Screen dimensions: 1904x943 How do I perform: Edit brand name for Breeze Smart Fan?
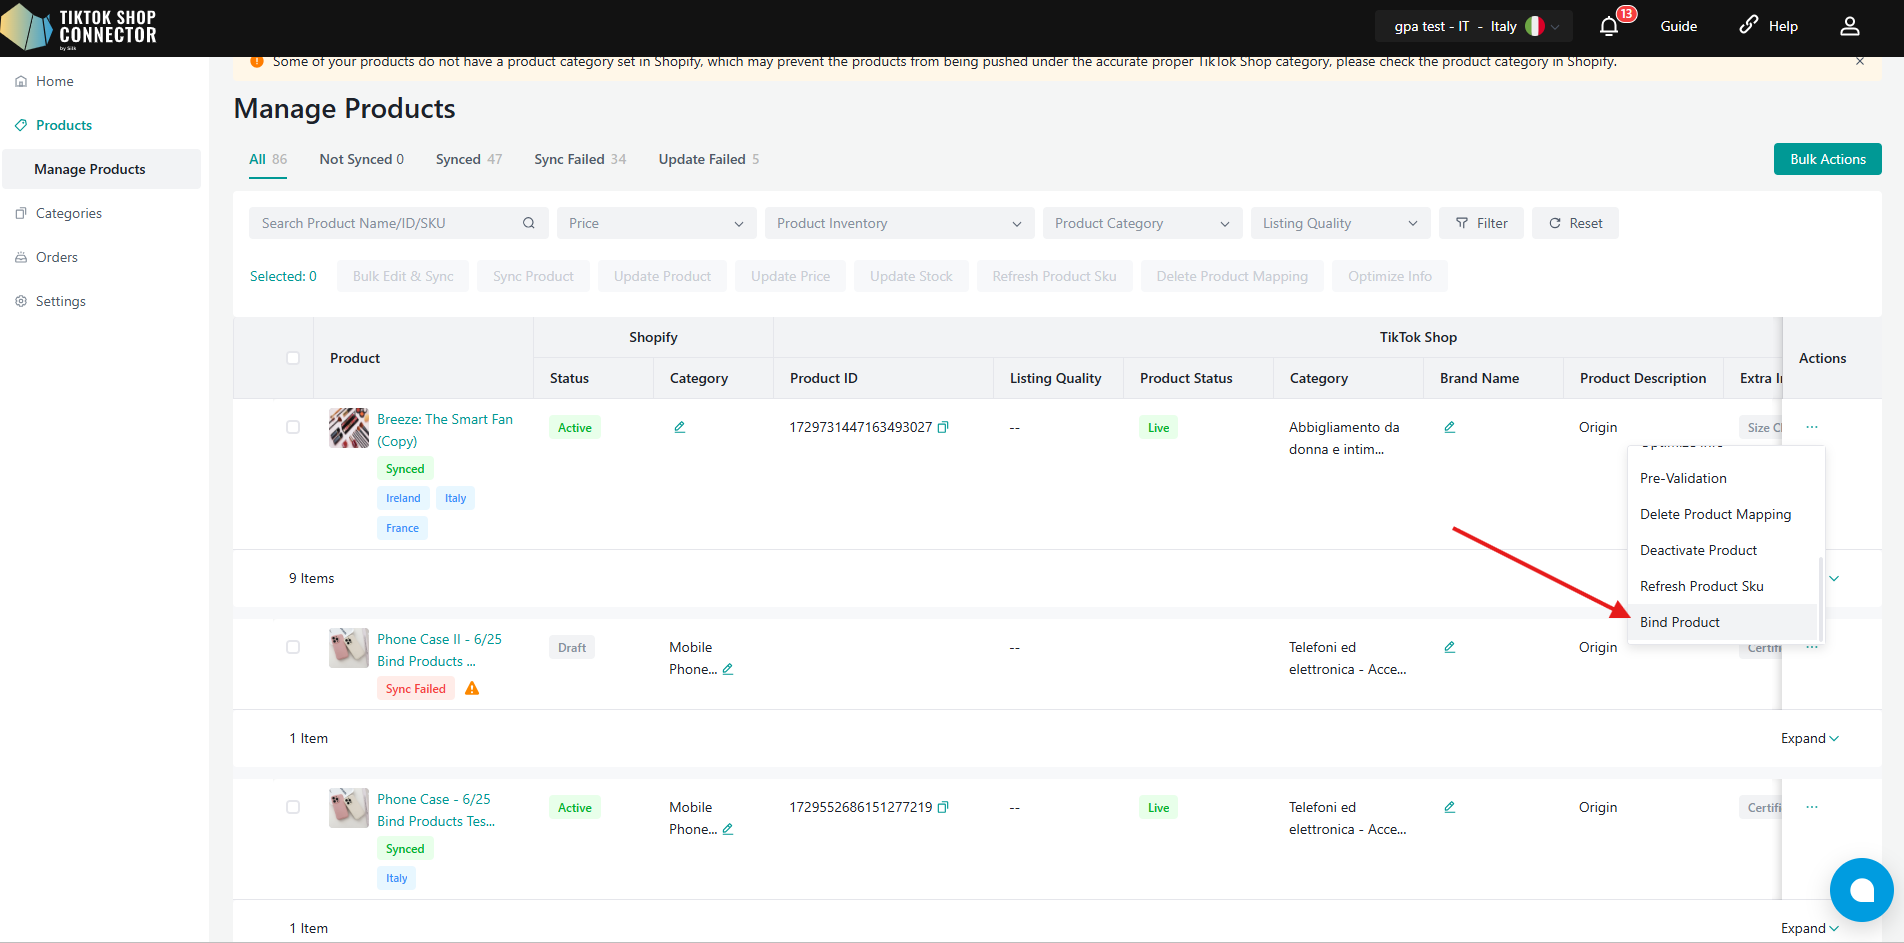click(1449, 427)
